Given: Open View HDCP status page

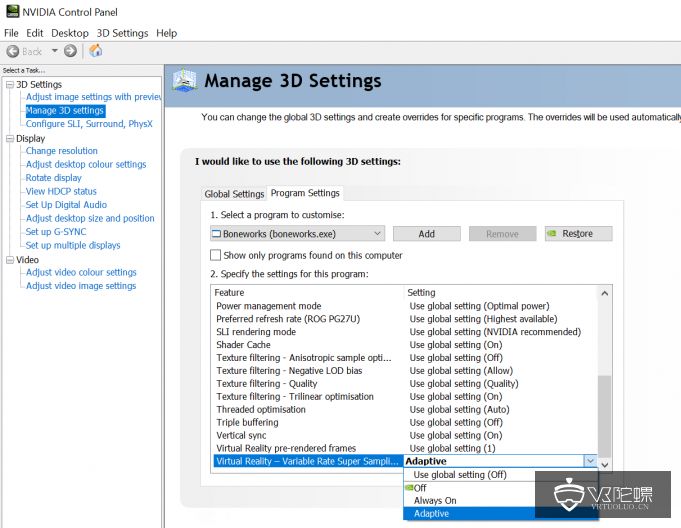Looking at the screenshot, I should (61, 191).
